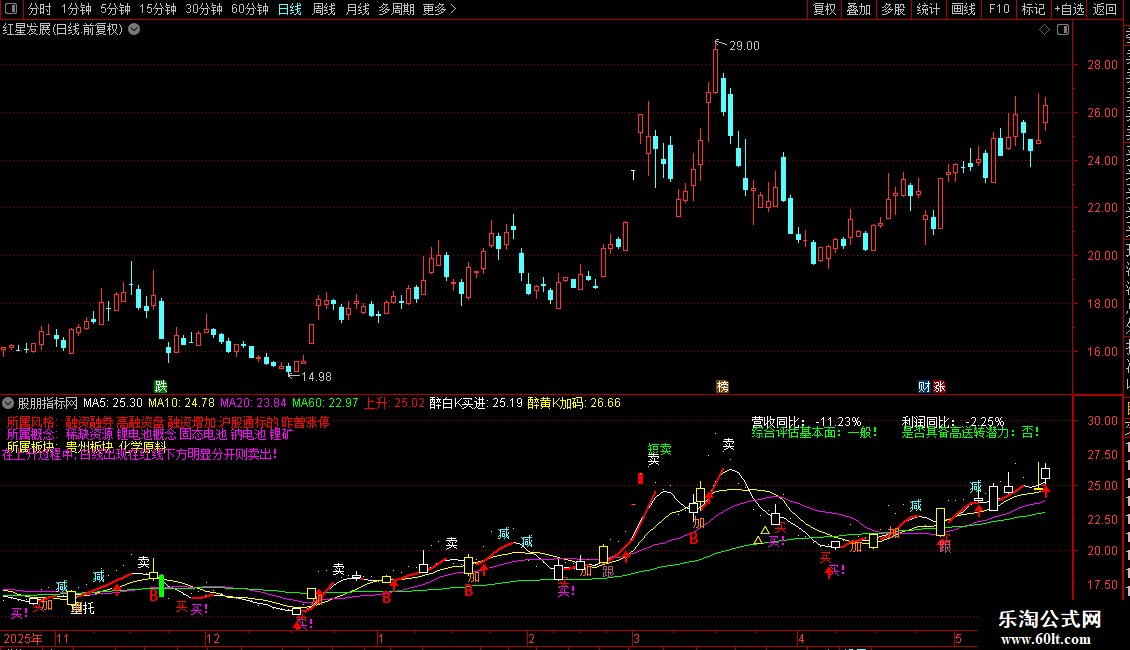The image size is (1130, 650).
Task: Add stock with +自选 button
Action: [1069, 9]
